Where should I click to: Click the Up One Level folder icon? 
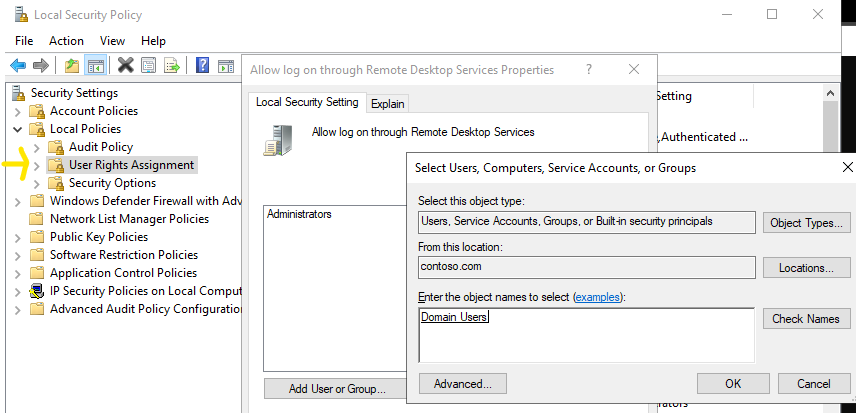point(72,66)
